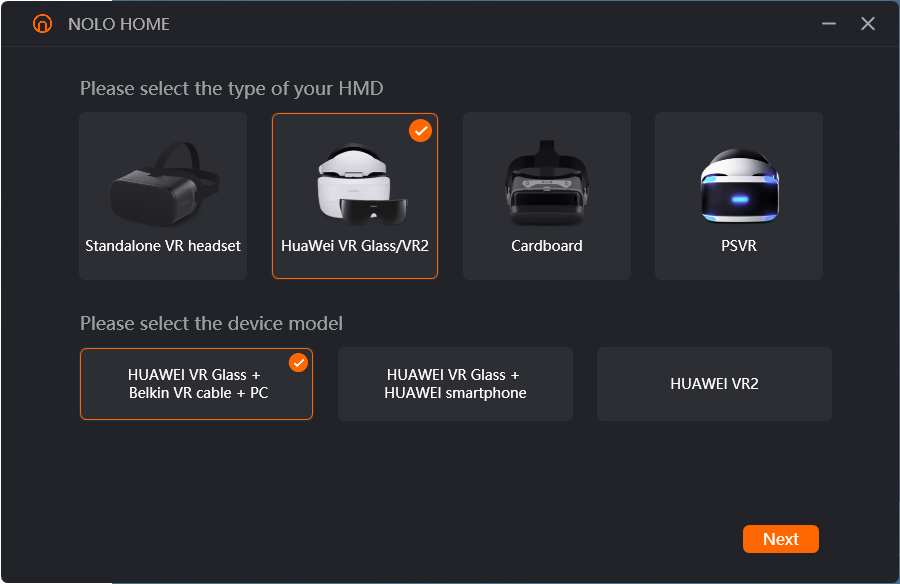Click the PSVR label text
The height and width of the screenshot is (584, 900).
(x=739, y=246)
